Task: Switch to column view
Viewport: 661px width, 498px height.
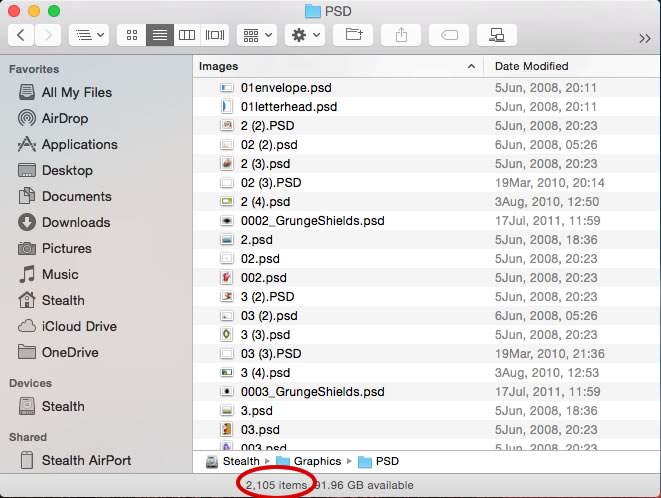Action: click(187, 35)
